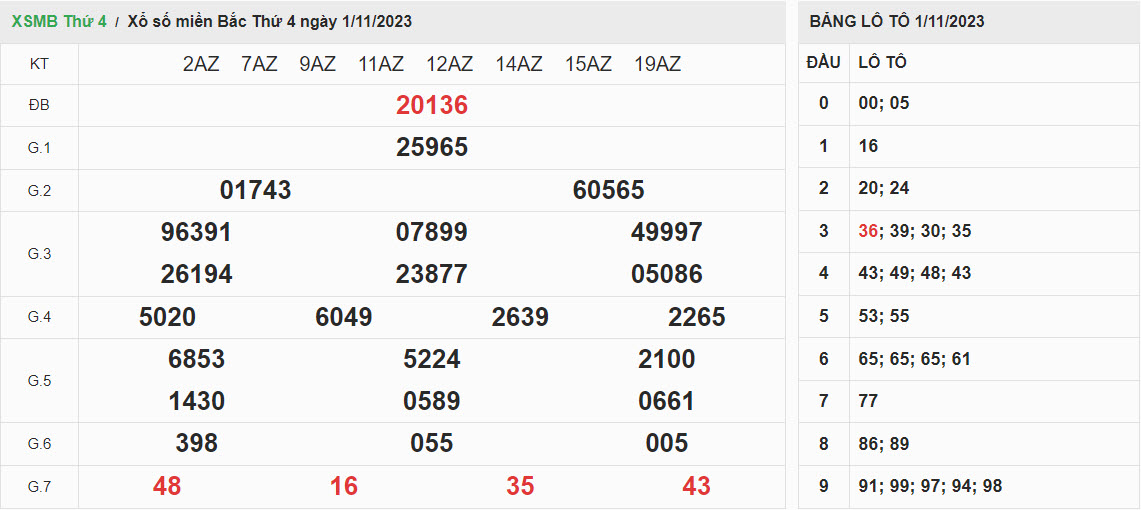Select the G.6 number 398
1141x510 pixels.
[196, 443]
